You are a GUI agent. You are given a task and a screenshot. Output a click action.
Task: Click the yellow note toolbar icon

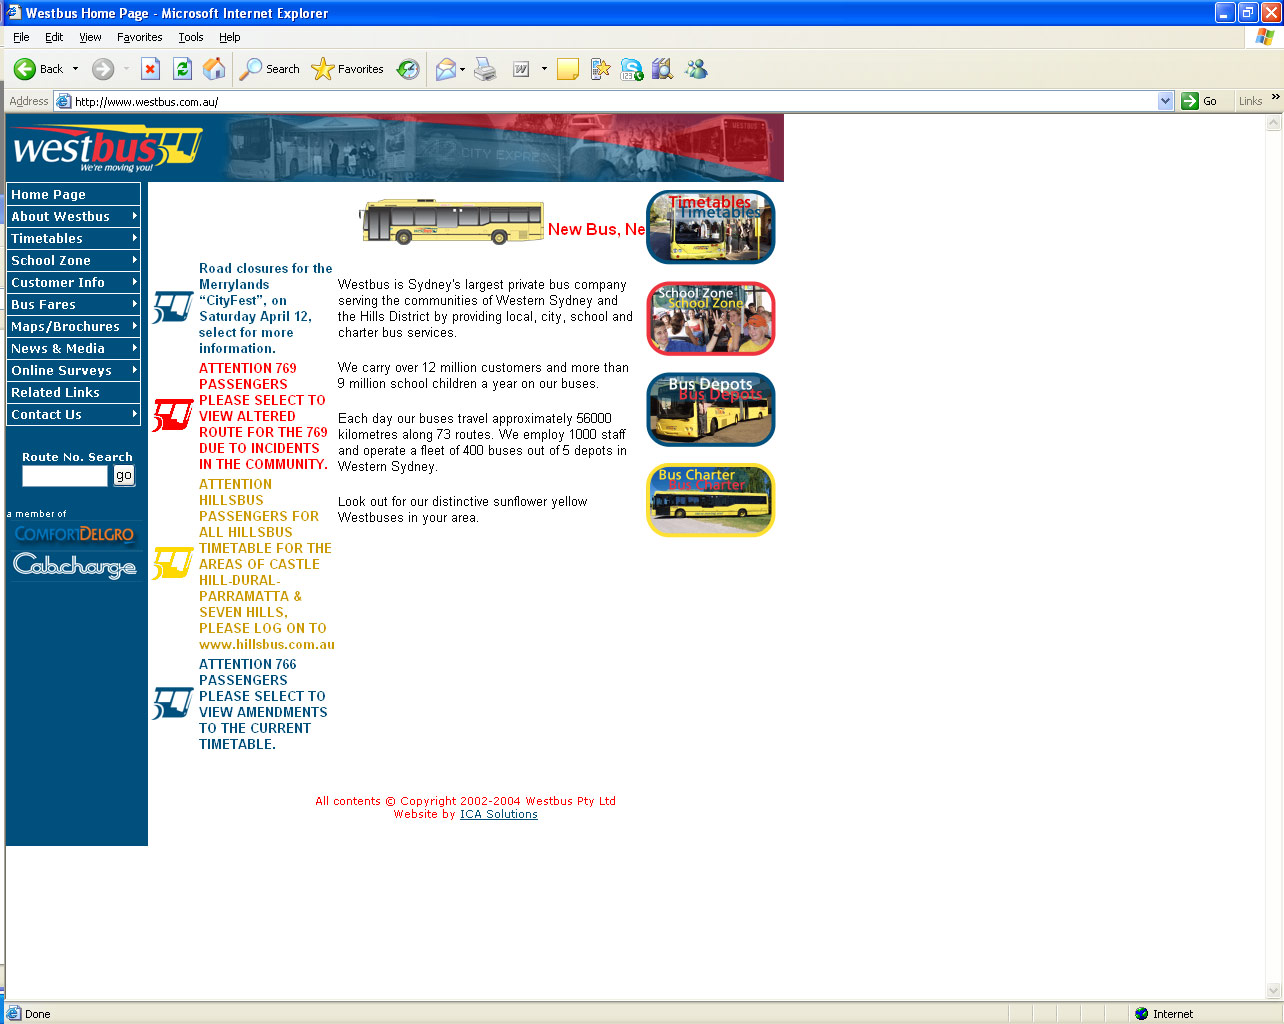[x=568, y=69]
